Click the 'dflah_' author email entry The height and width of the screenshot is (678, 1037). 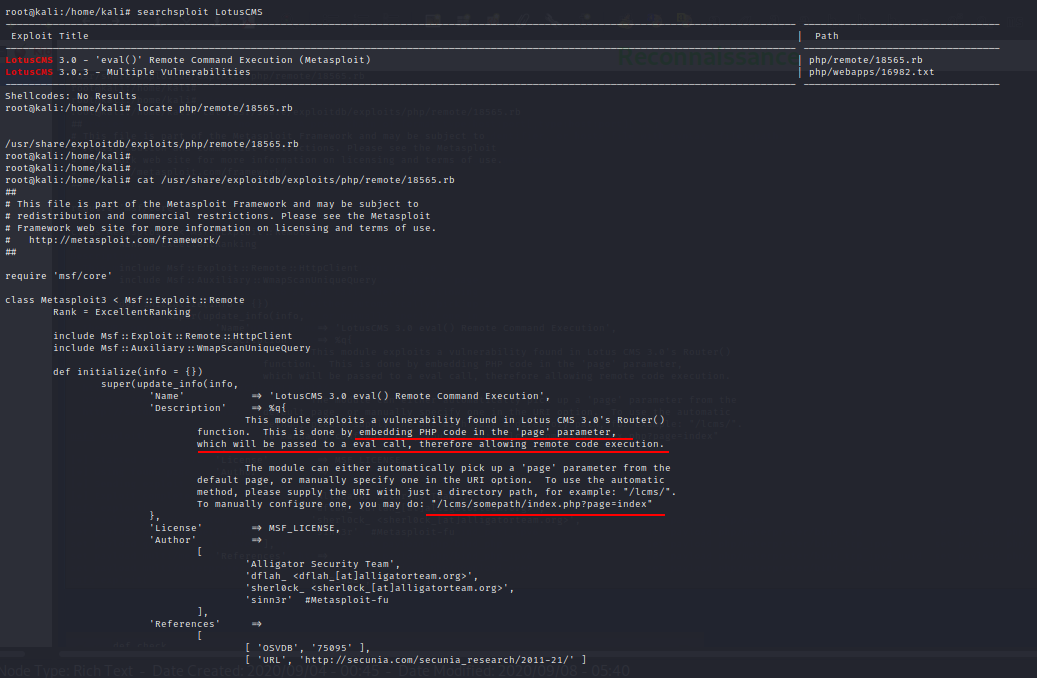coord(362,575)
